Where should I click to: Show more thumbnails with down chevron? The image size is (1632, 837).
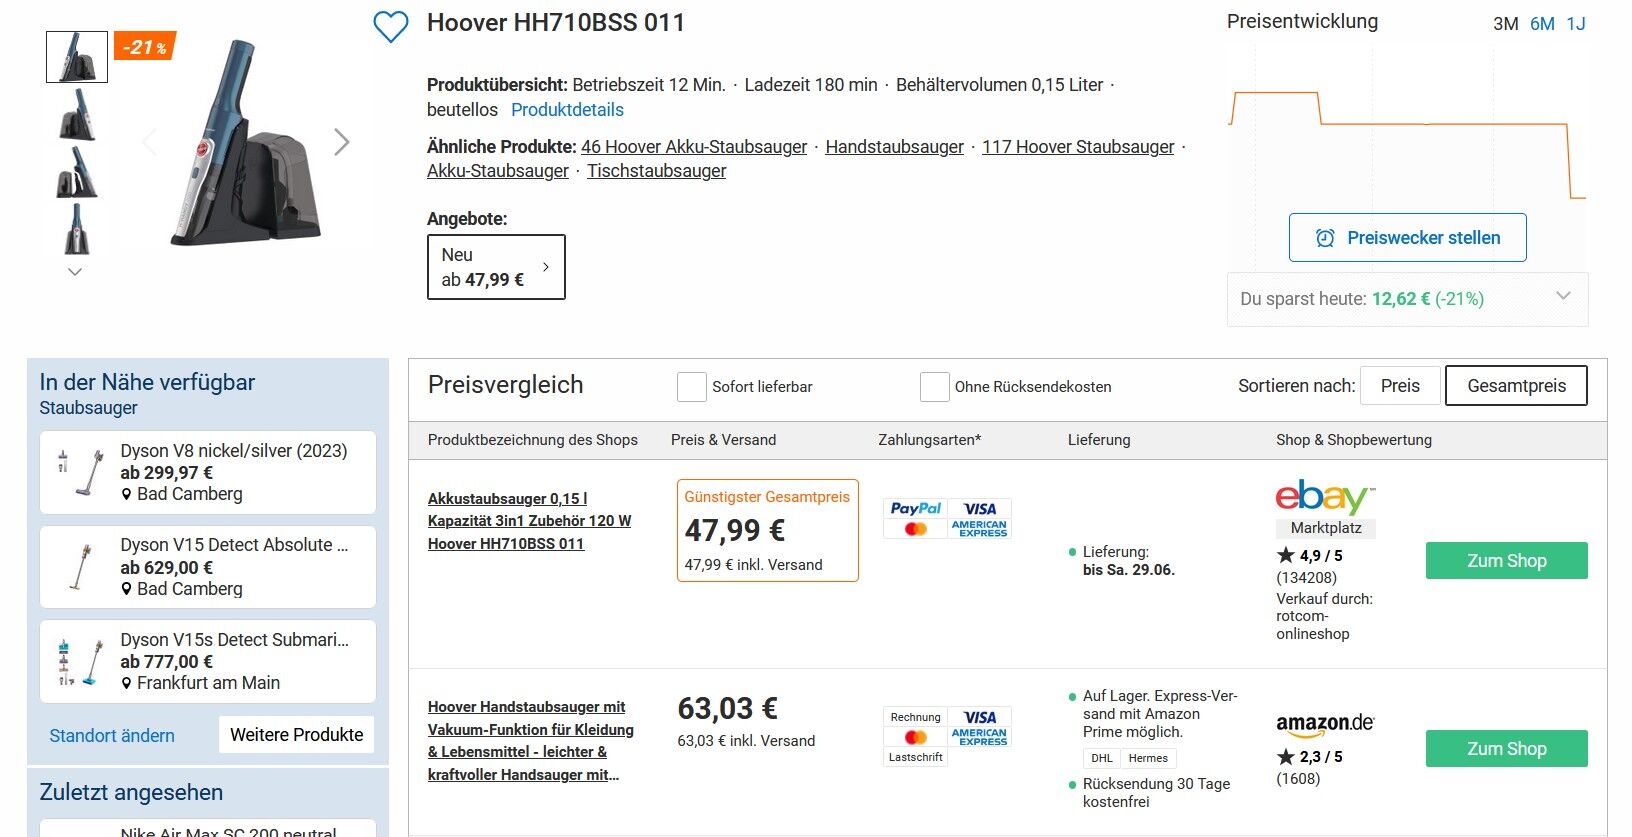[75, 271]
